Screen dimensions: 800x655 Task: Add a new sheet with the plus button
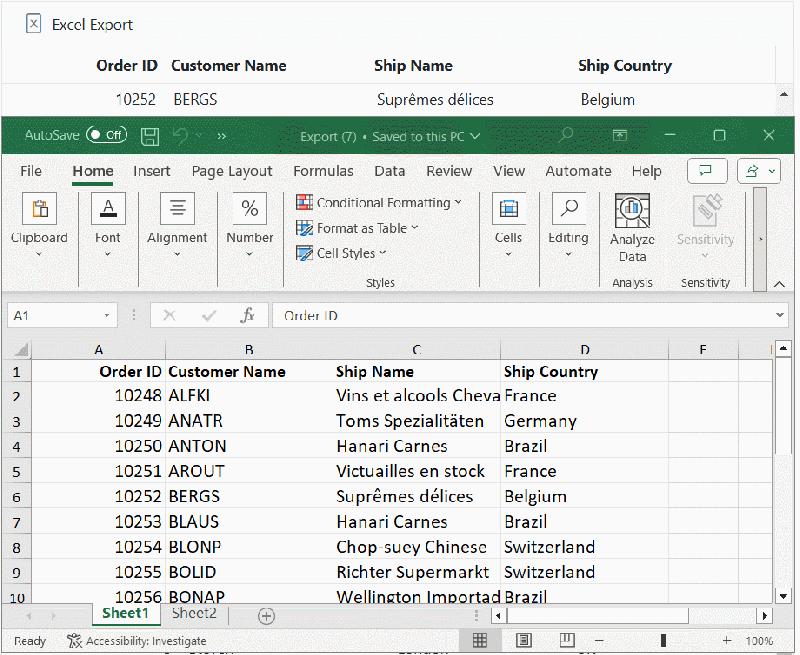(266, 614)
